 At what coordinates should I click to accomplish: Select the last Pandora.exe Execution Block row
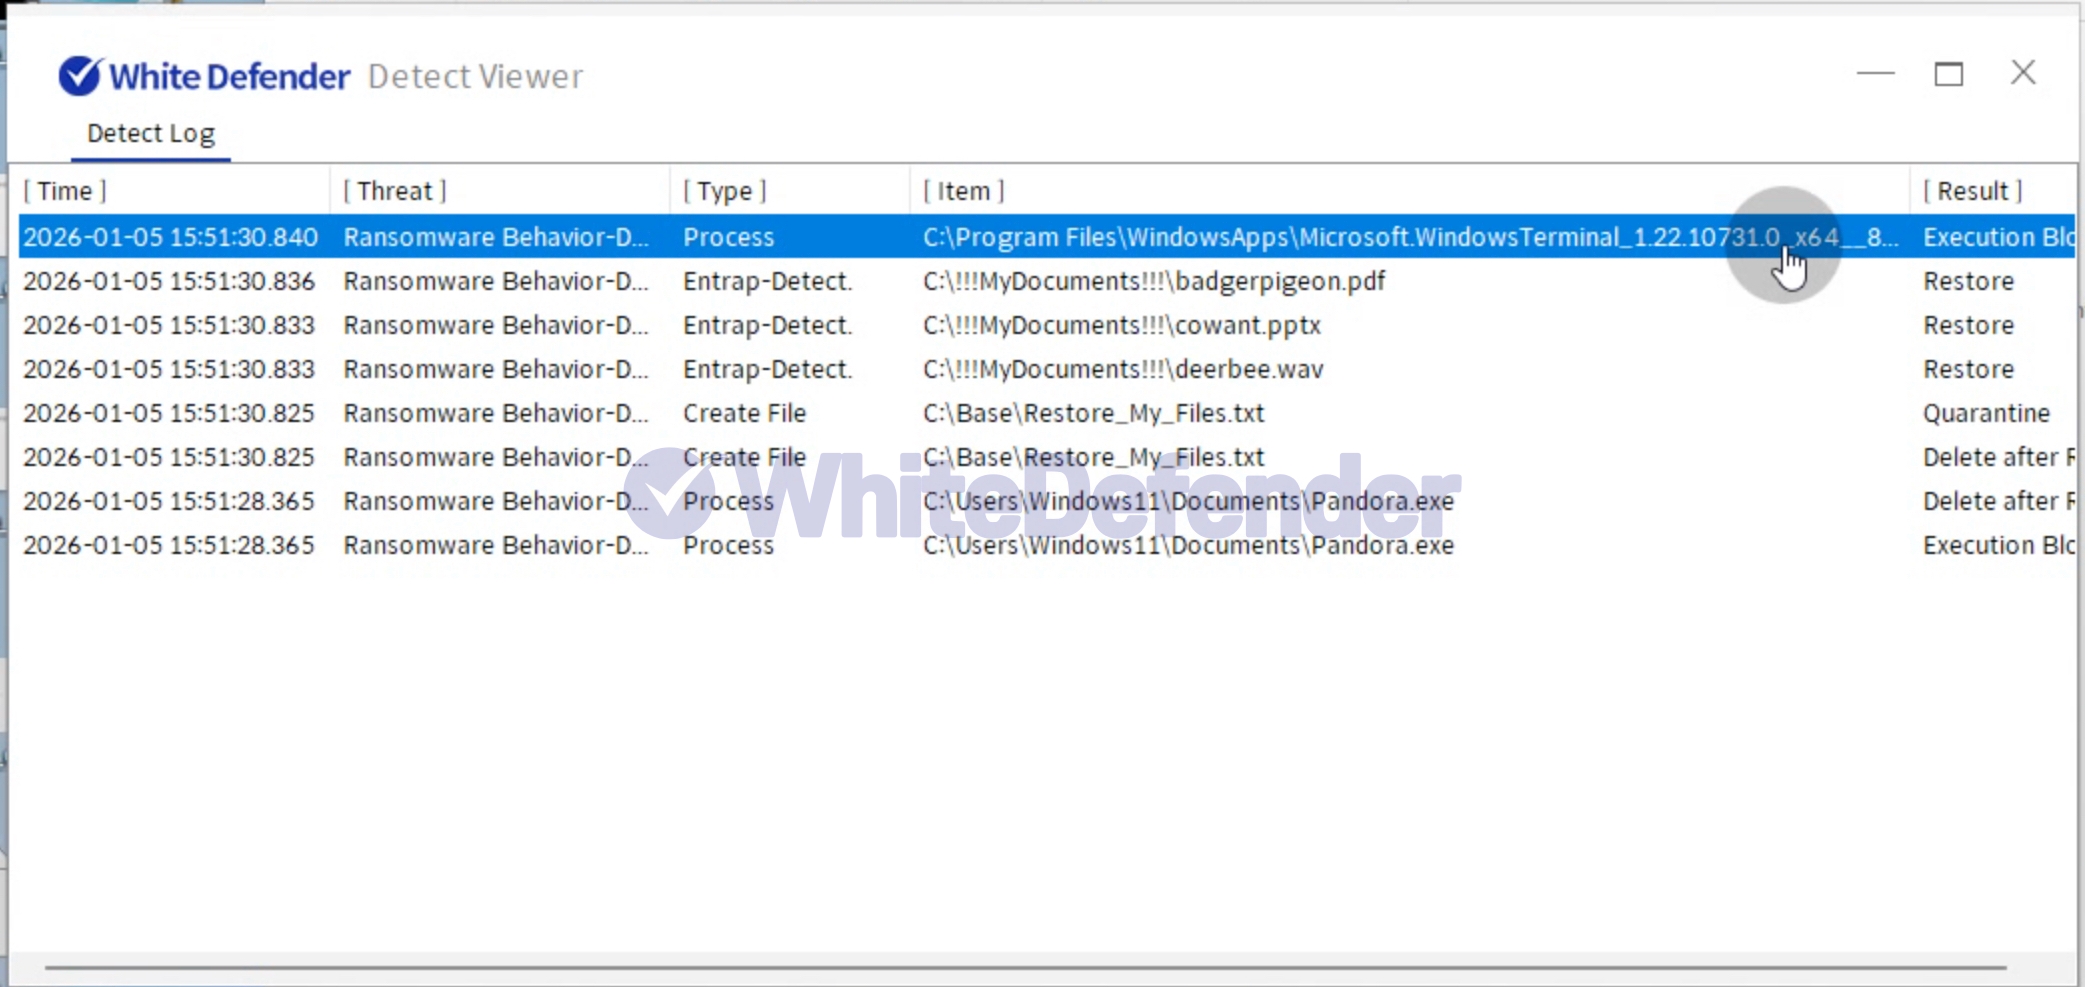[1187, 545]
